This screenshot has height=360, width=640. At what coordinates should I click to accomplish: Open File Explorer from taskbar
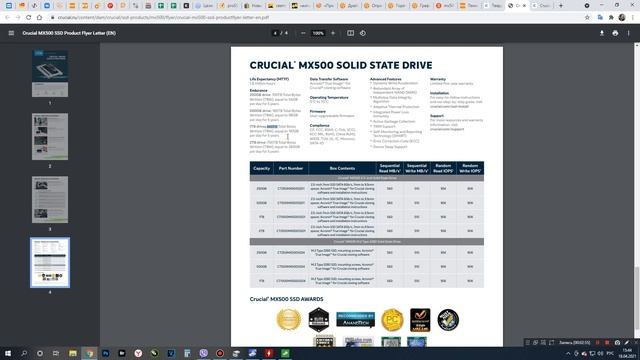click(x=73, y=353)
